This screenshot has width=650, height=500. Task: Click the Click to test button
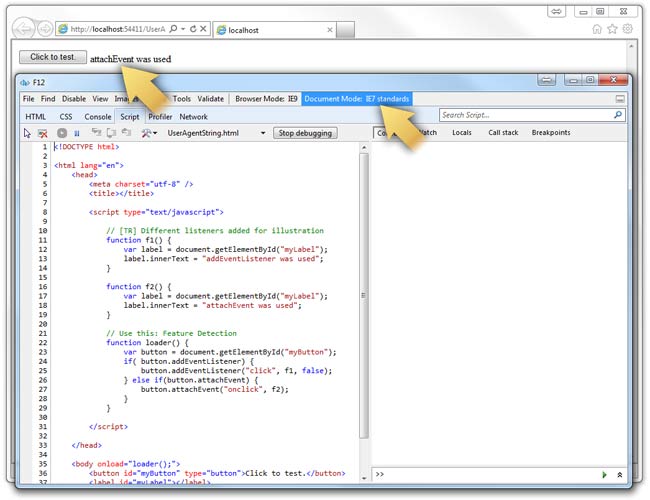[x=53, y=57]
